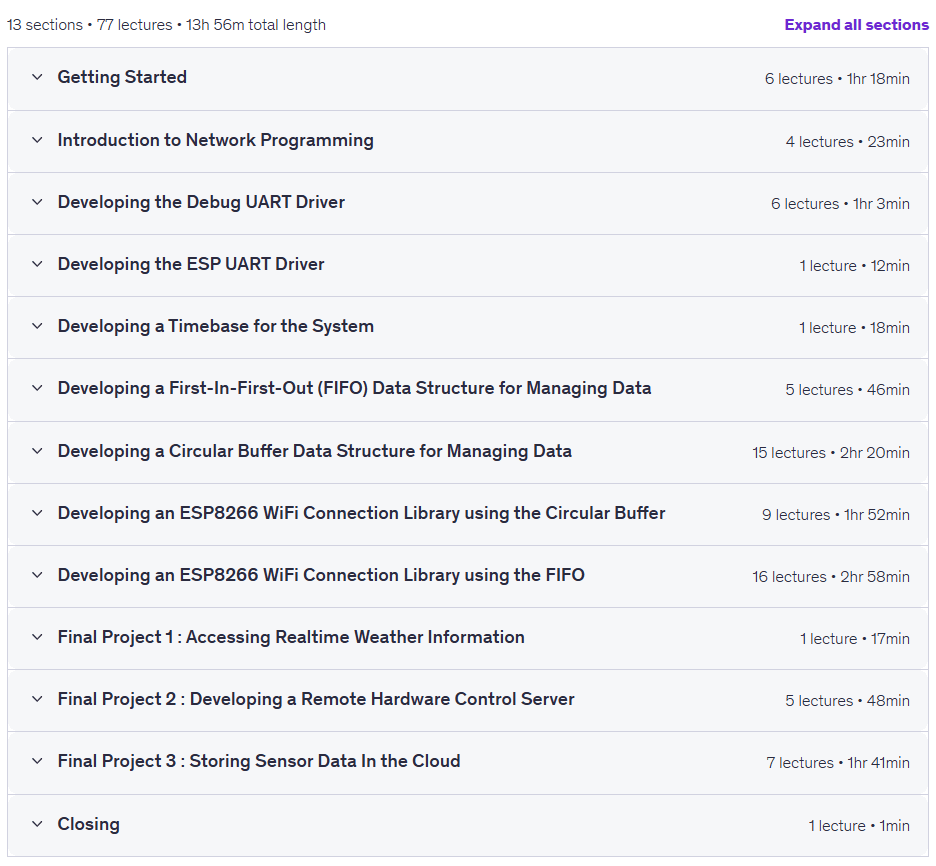This screenshot has width=936, height=866.
Task: Click '6 lectures • 1hr 3min' duration text
Action: 840,204
